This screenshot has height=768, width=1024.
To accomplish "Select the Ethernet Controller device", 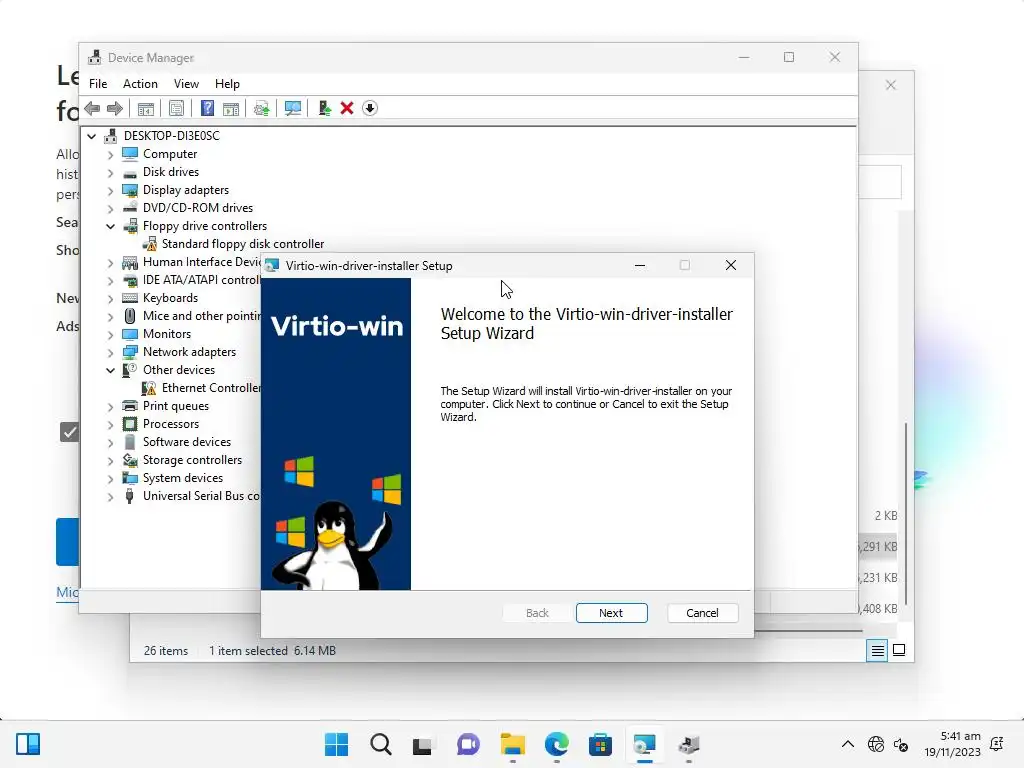I will tap(211, 388).
